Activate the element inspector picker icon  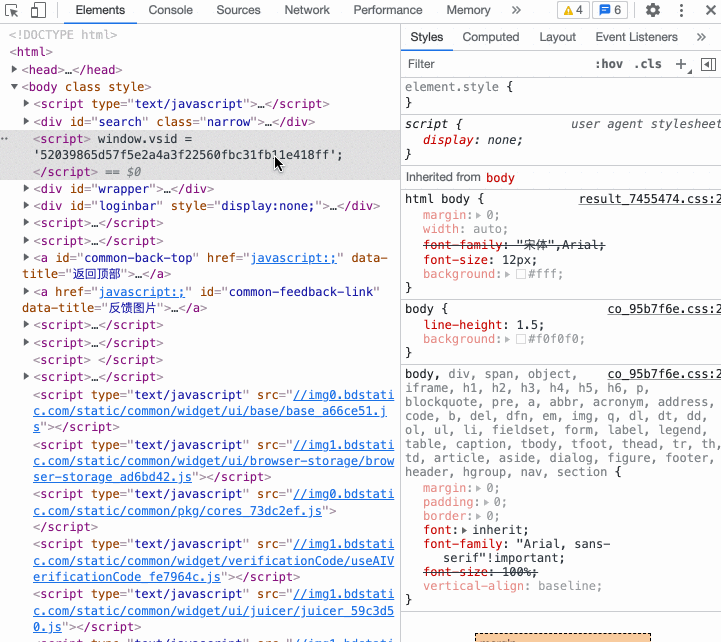click(11, 10)
